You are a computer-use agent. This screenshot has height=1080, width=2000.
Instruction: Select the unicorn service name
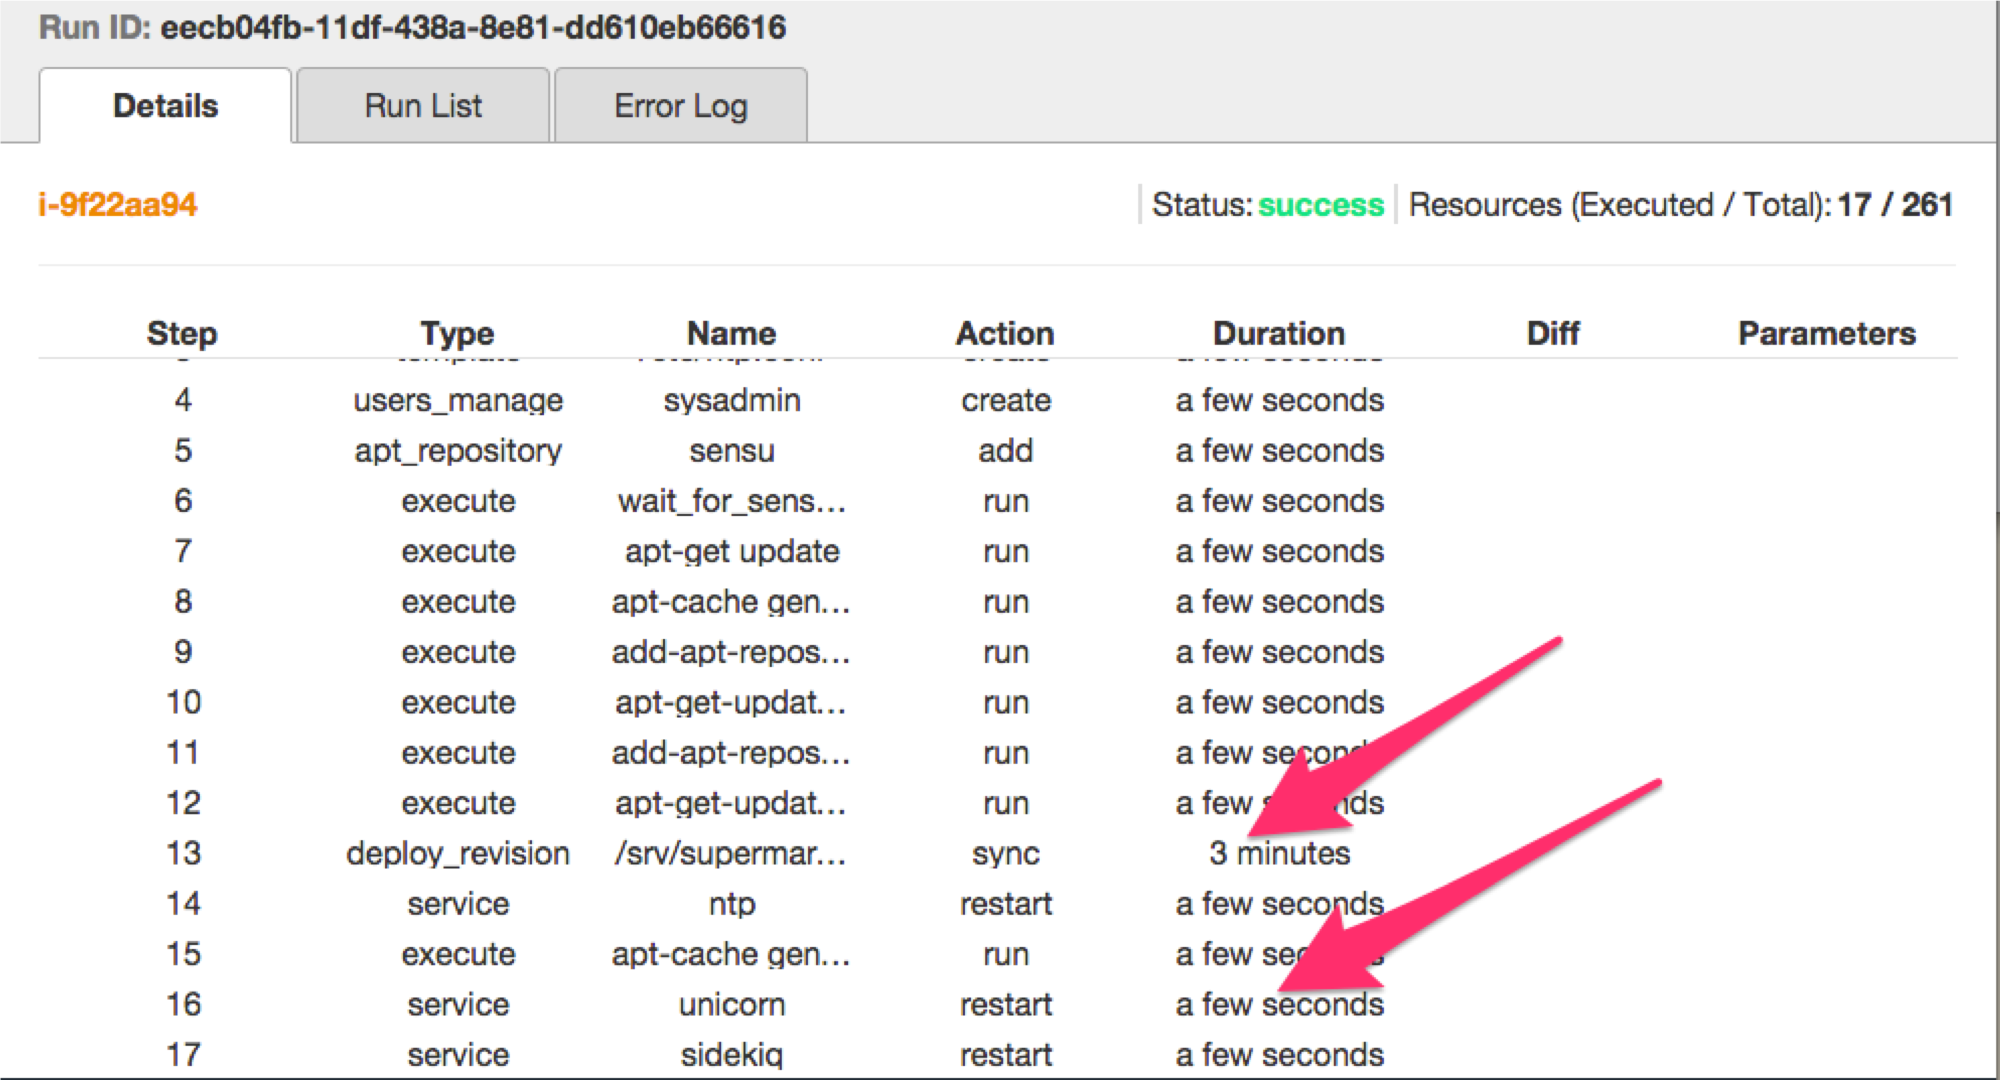731,1004
